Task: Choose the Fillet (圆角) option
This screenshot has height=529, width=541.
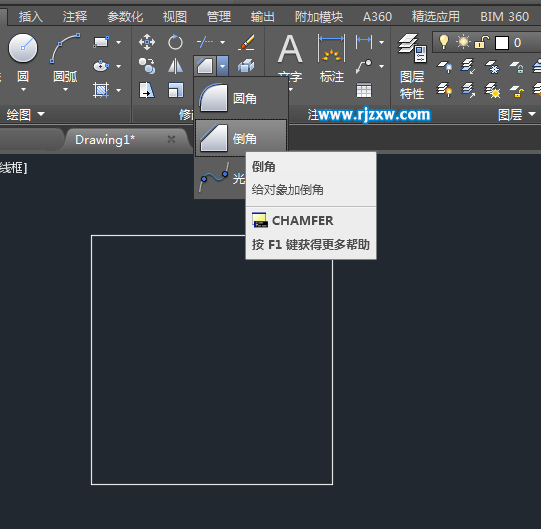Action: tap(241, 98)
